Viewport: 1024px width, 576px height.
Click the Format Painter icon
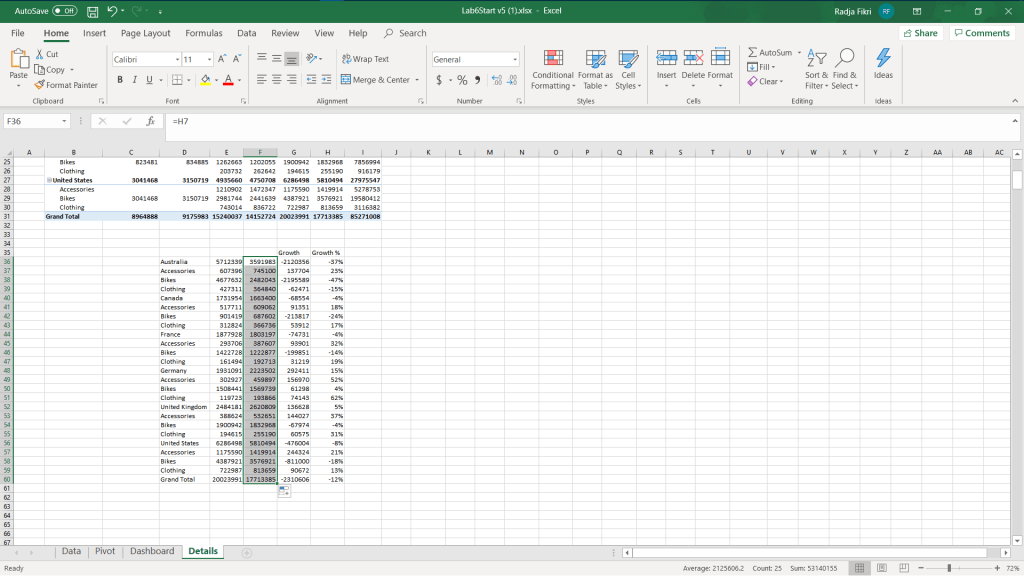(x=41, y=85)
